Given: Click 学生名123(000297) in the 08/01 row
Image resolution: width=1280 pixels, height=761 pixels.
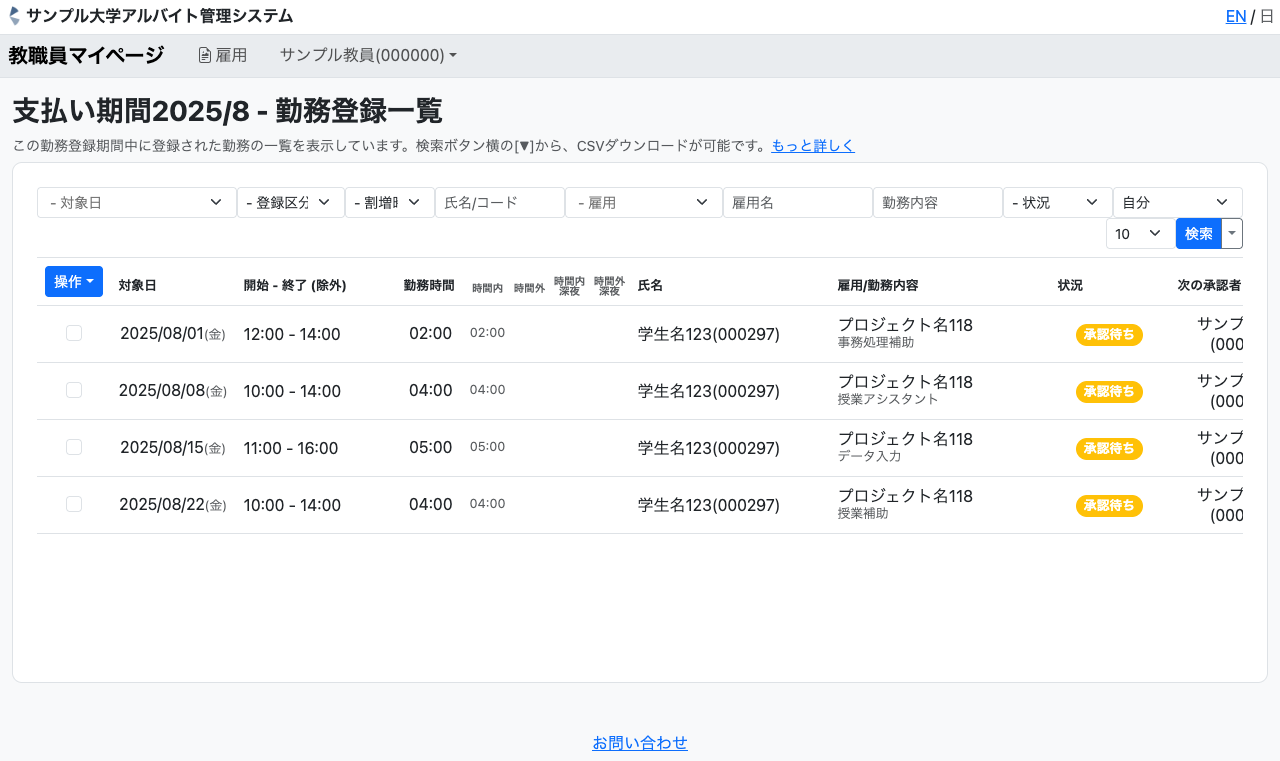Looking at the screenshot, I should point(709,334).
